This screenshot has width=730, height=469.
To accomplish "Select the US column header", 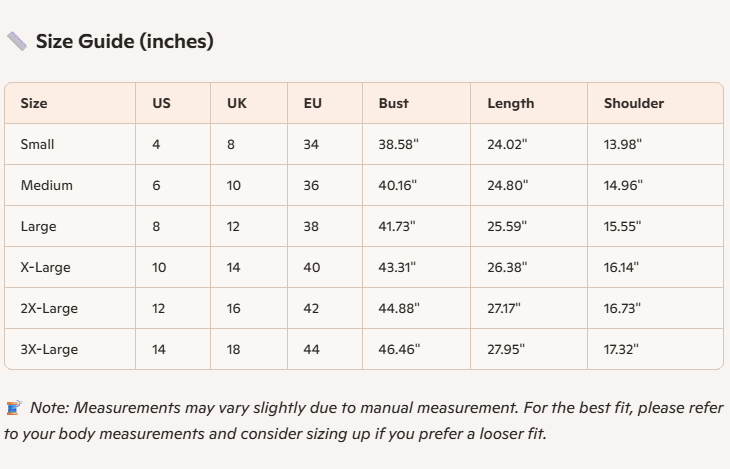I will (x=161, y=103).
